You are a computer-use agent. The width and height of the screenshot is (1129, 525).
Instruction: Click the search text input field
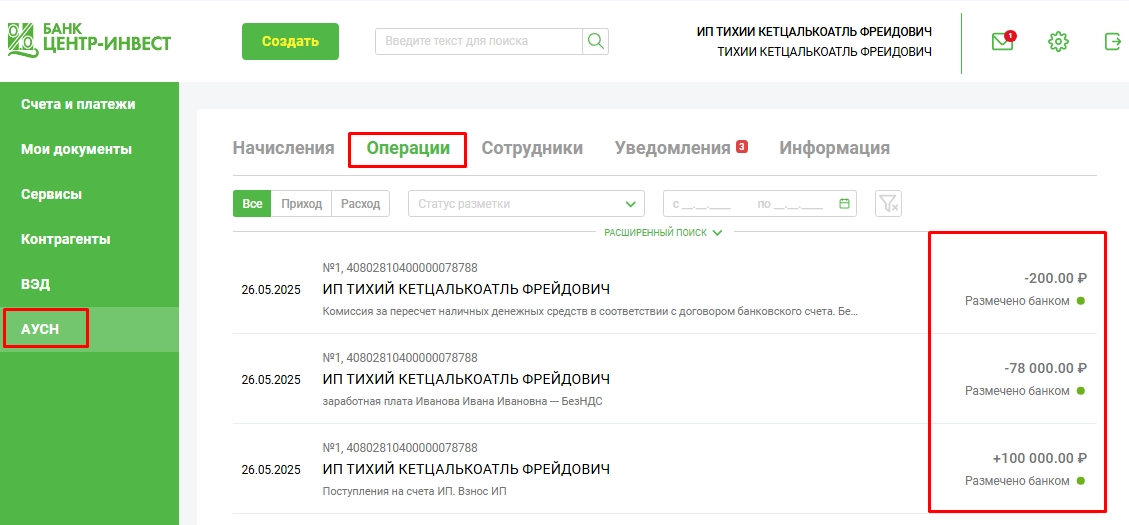pos(479,41)
